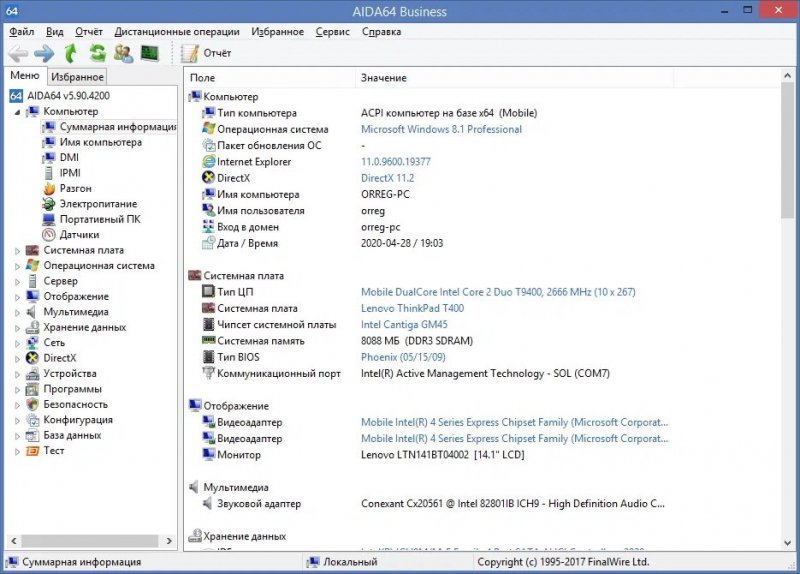Viewport: 800px width, 574px height.
Task: Click the Refresh toolbar icon
Action: click(97, 53)
